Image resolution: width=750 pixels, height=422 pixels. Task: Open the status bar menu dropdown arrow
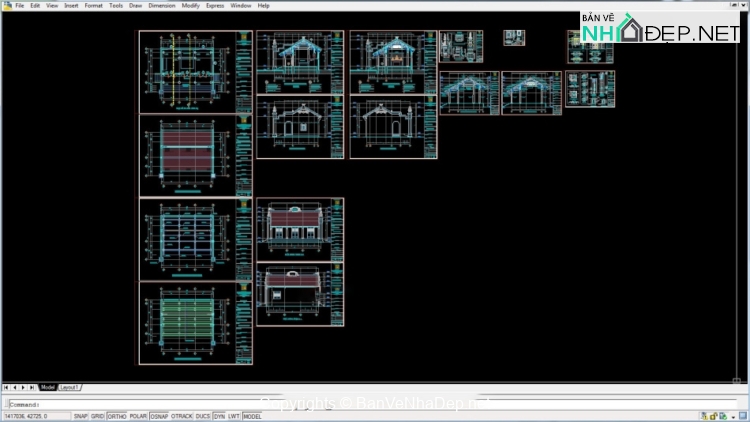coord(733,415)
